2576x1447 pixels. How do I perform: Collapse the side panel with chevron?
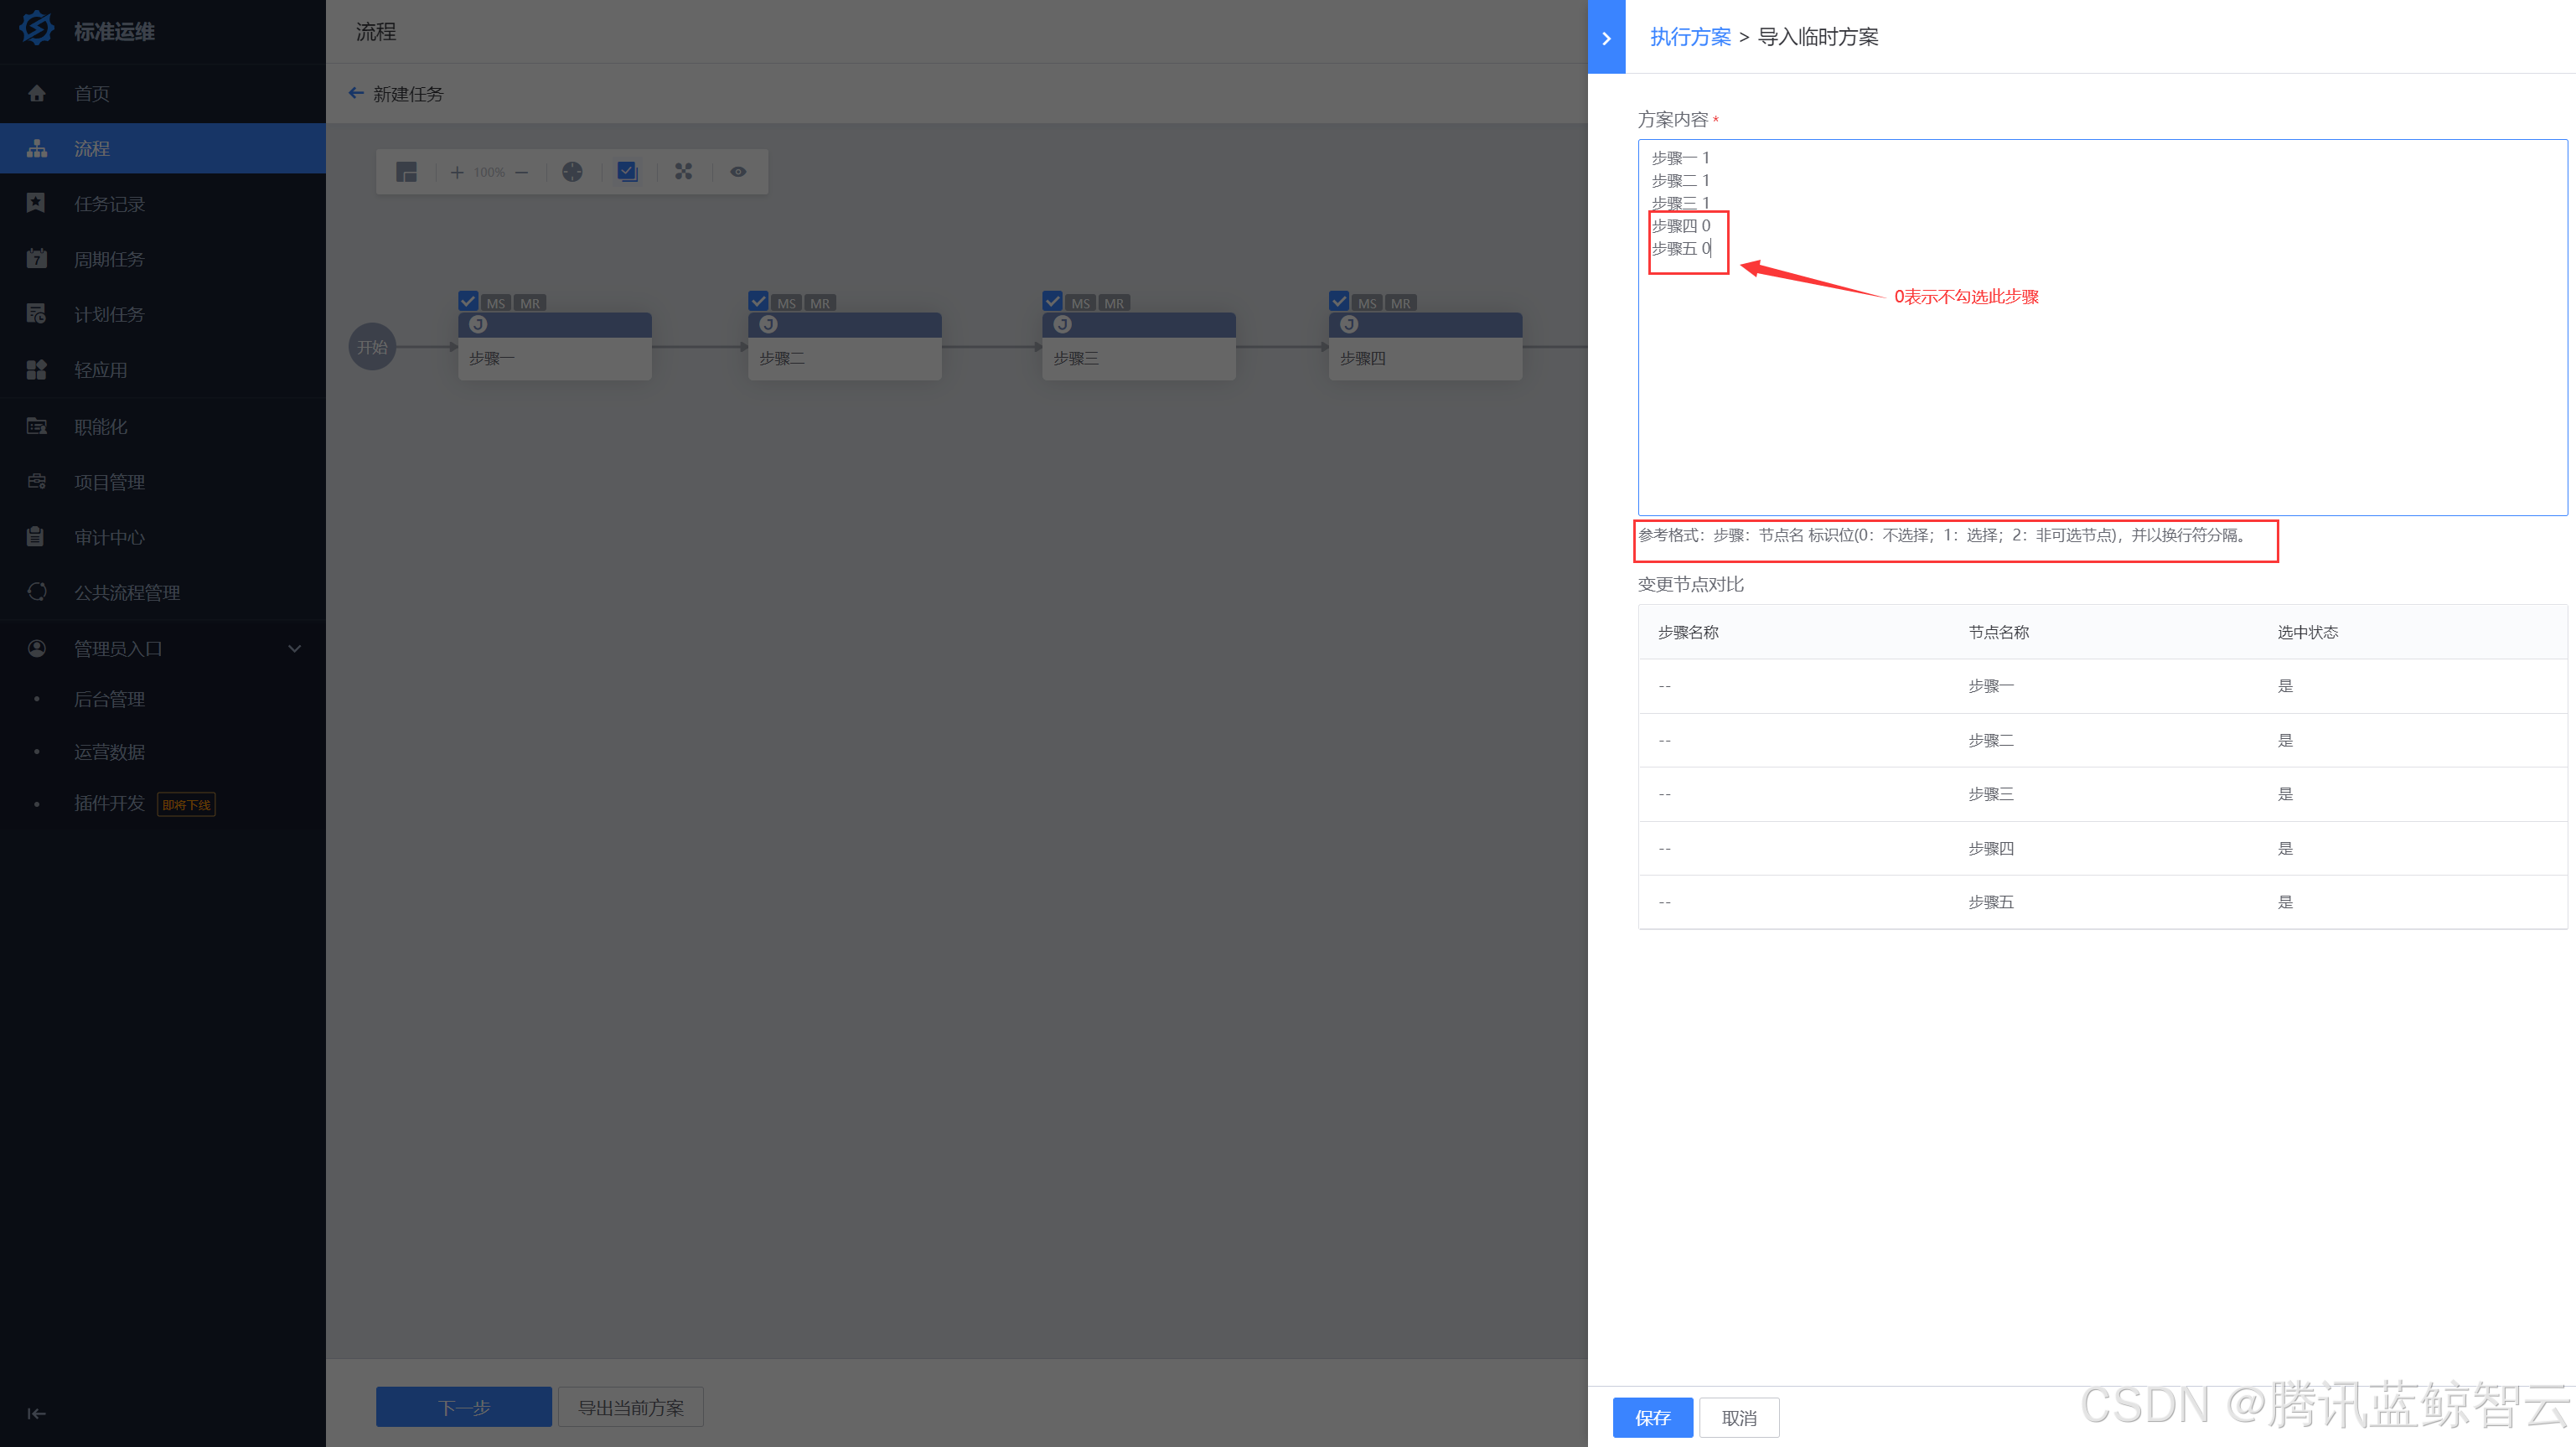point(1606,38)
